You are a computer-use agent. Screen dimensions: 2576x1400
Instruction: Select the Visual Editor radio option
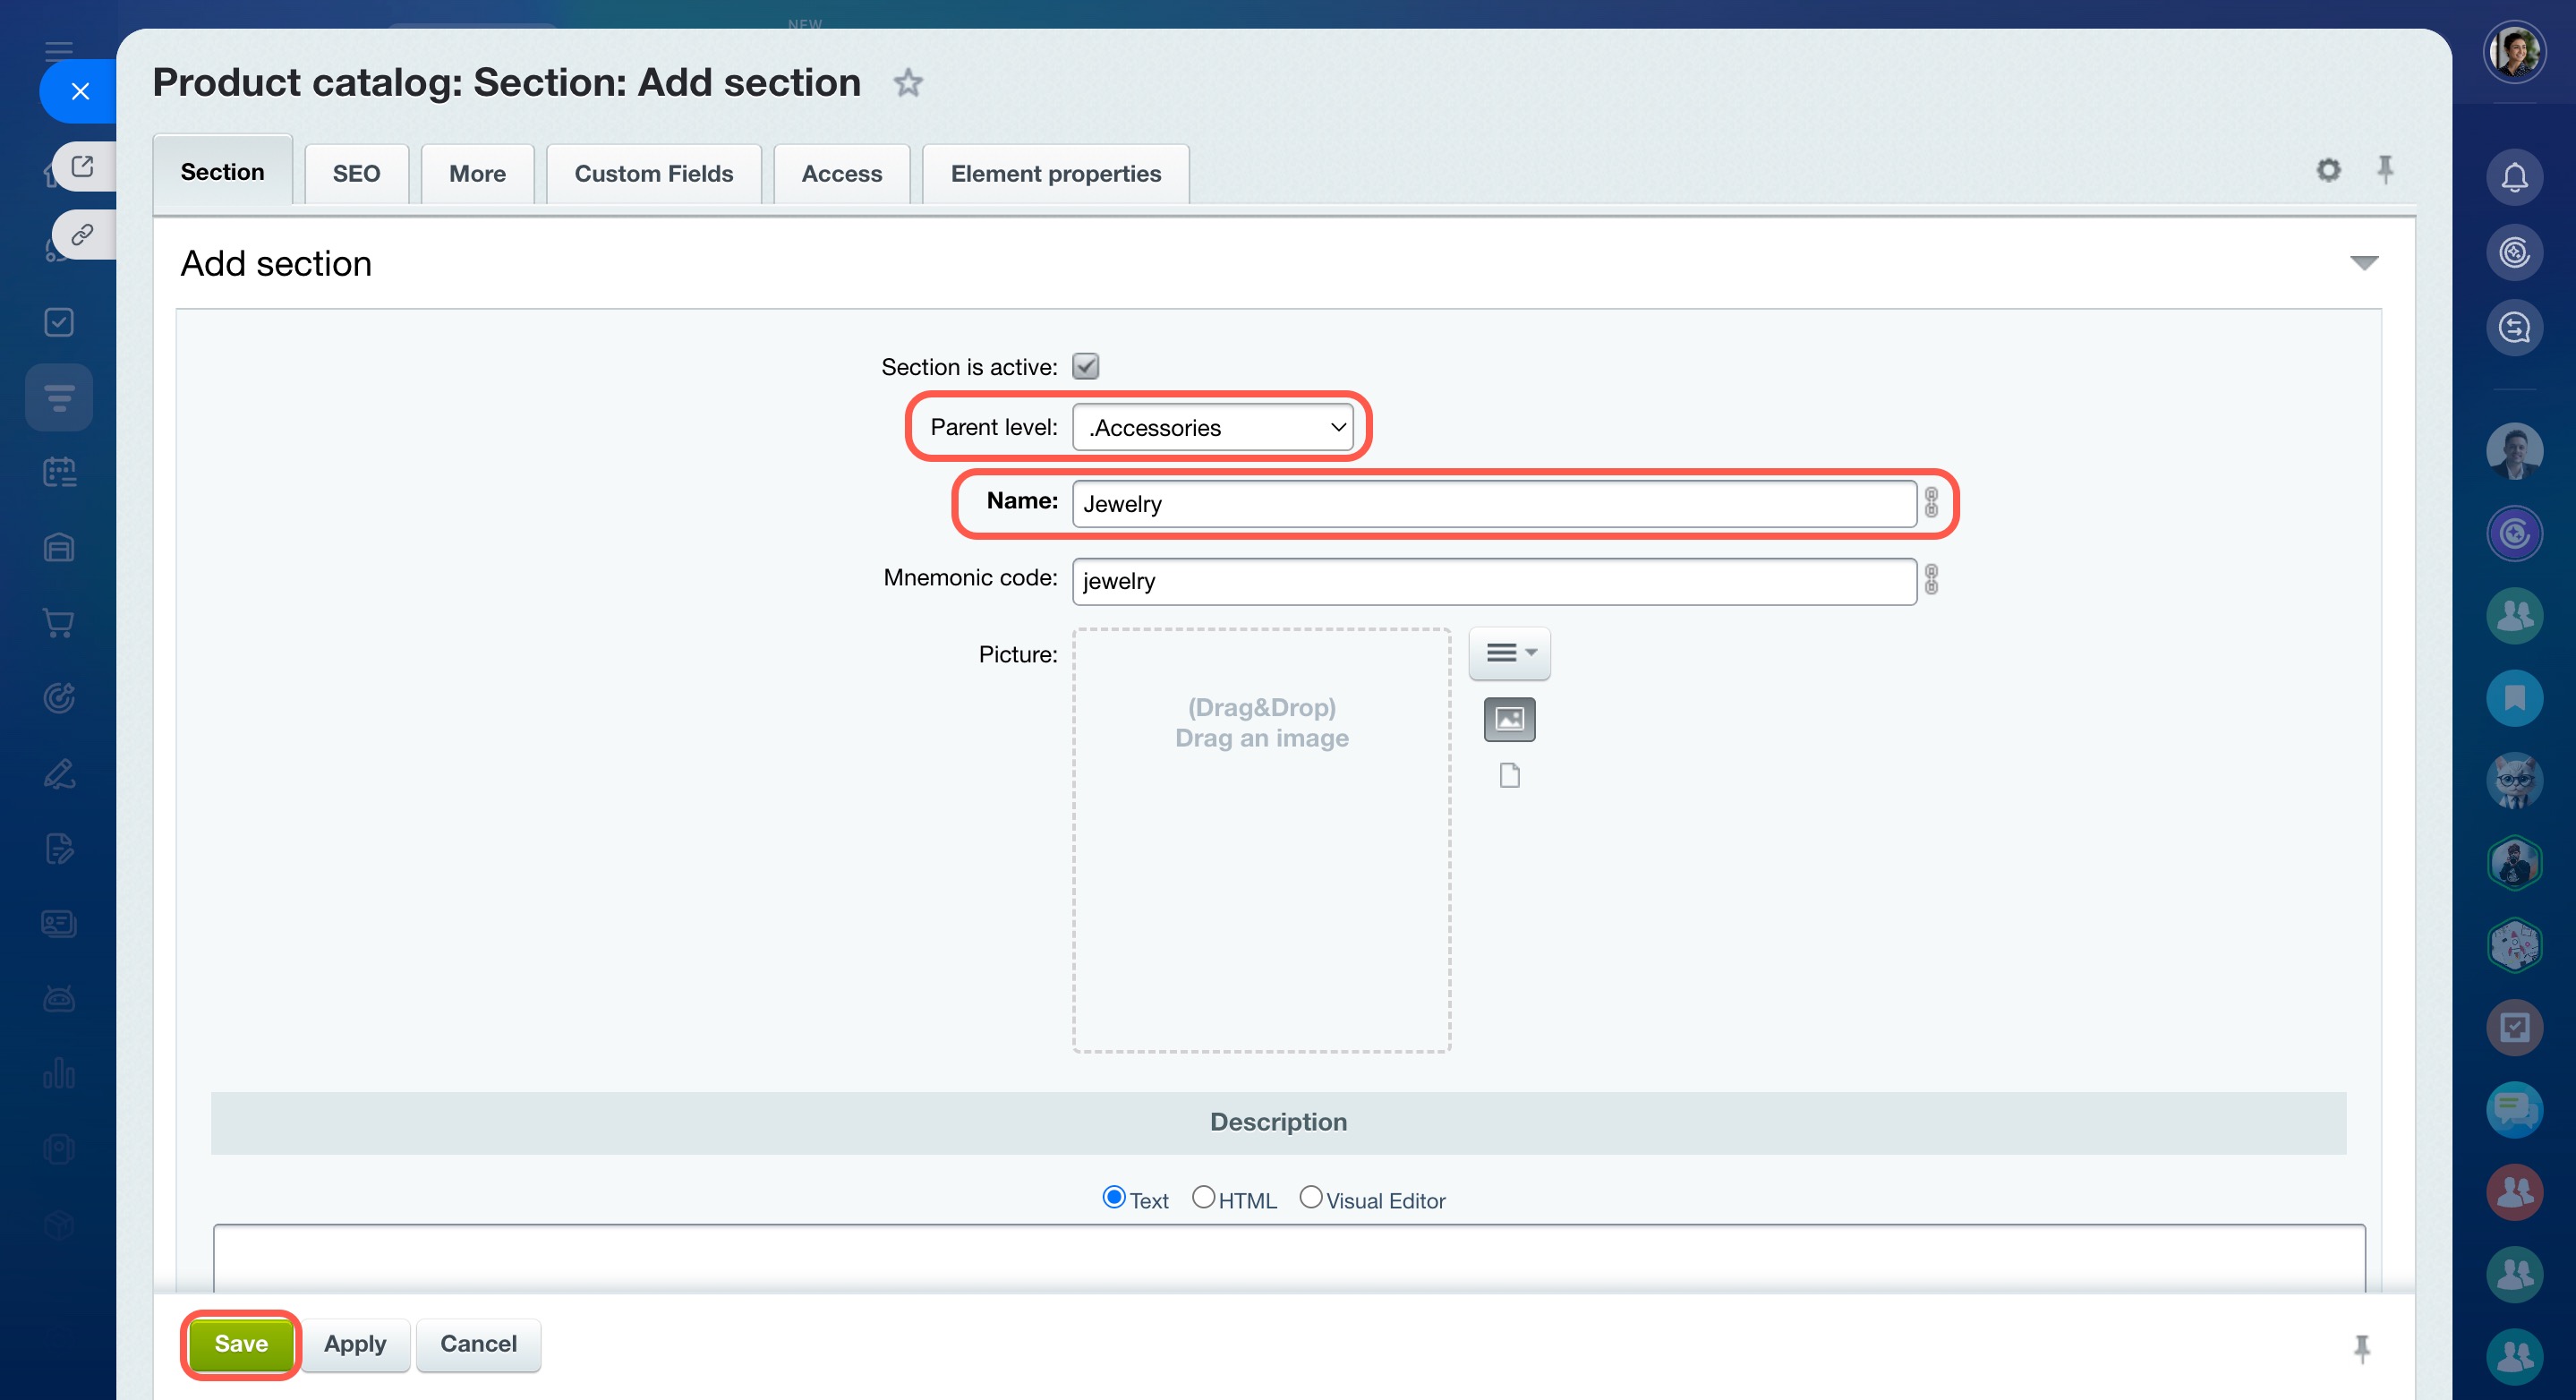coord(1310,1197)
